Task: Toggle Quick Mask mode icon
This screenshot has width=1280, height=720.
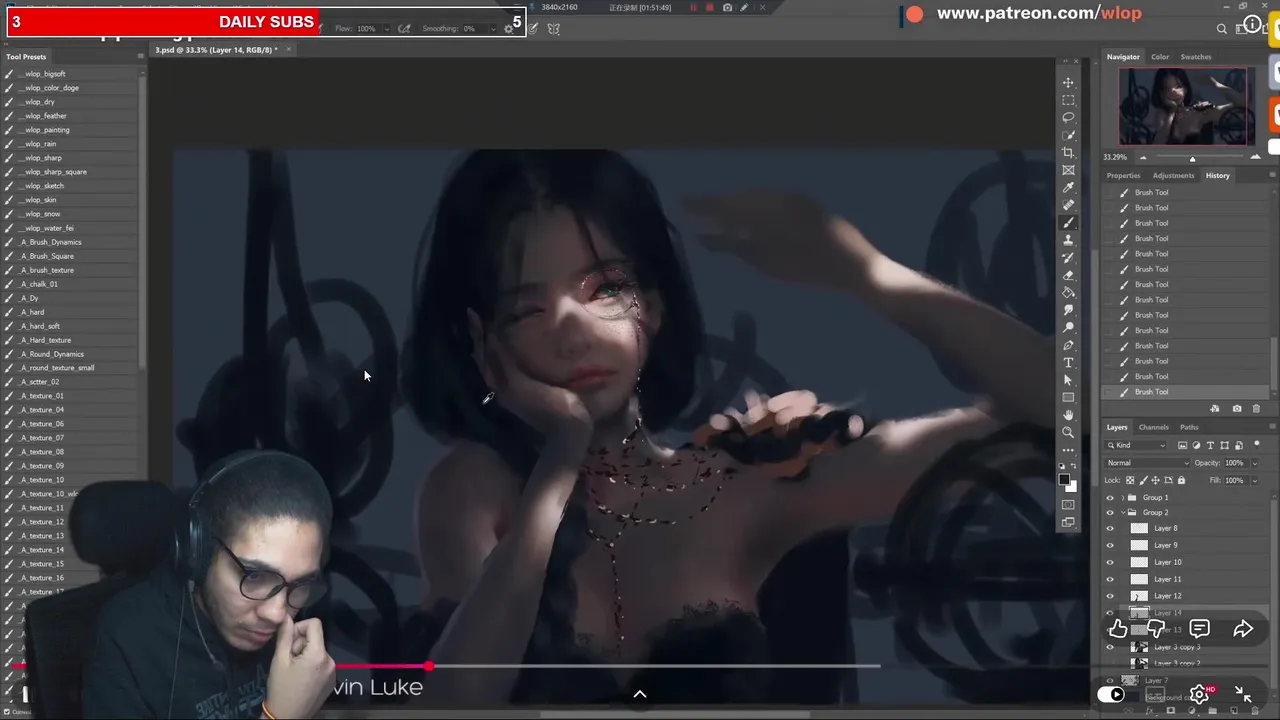Action: click(x=1068, y=505)
